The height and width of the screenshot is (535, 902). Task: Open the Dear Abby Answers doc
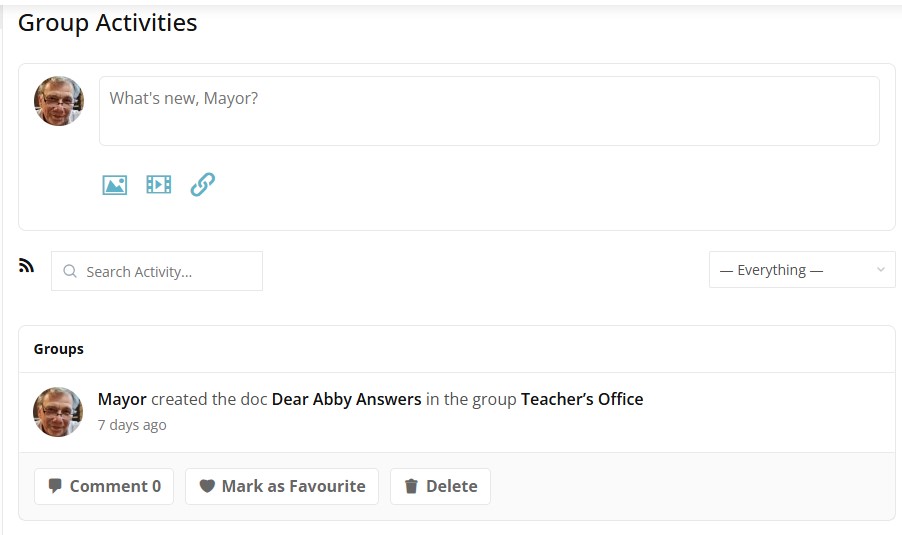tap(346, 399)
